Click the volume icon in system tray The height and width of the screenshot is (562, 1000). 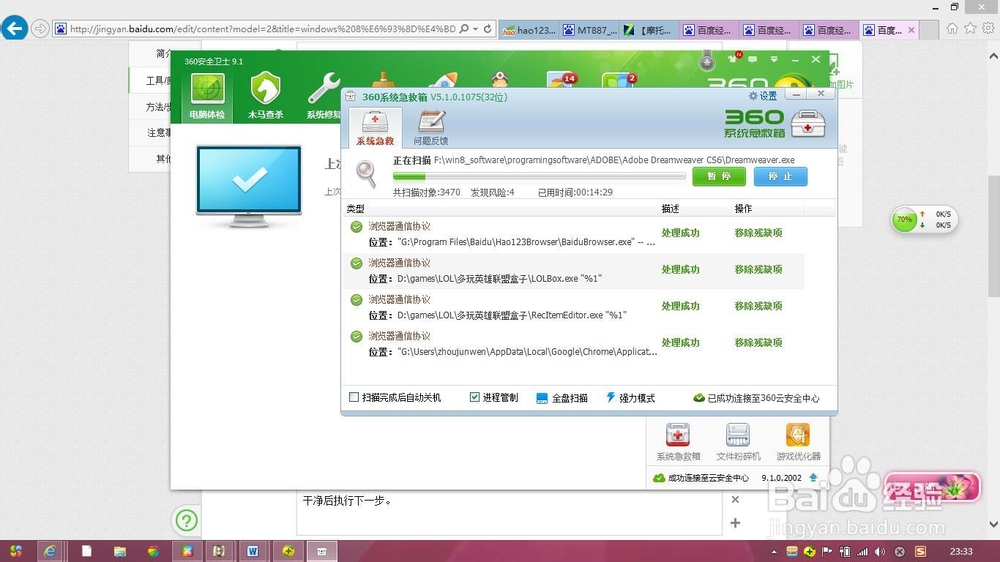click(x=880, y=552)
